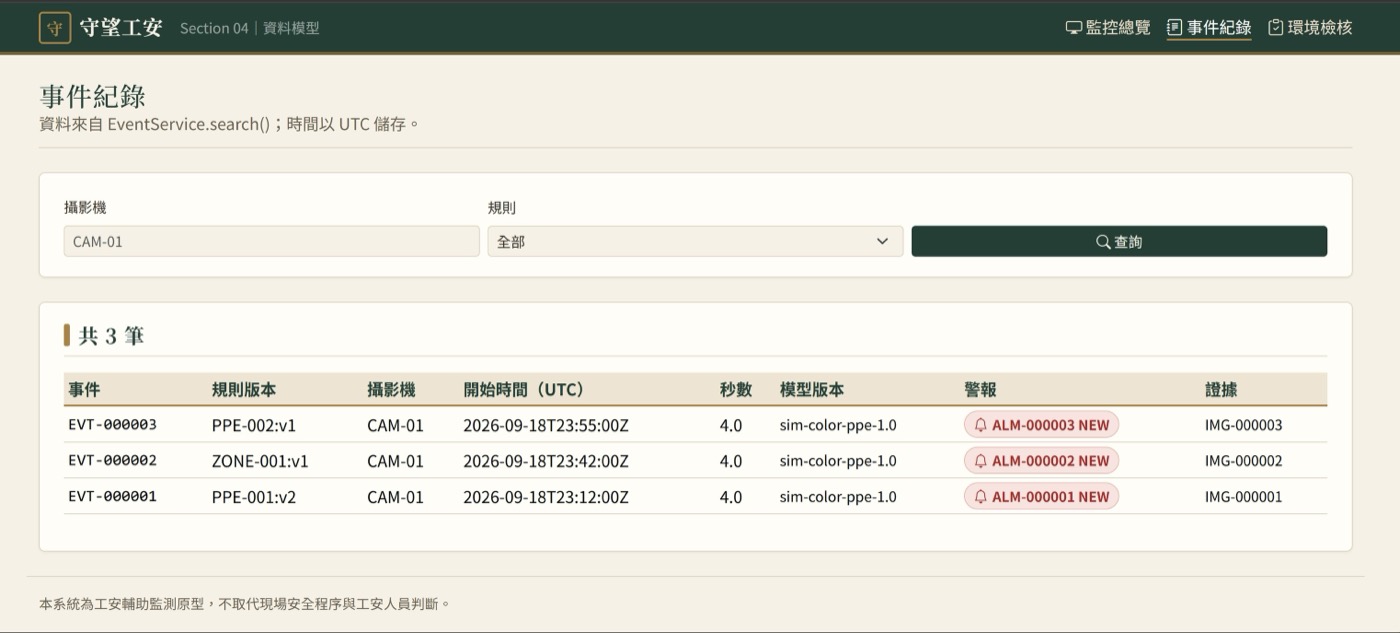The width and height of the screenshot is (1400, 633).
Task: Click rule version PPE-001:v2
Action: (254, 497)
